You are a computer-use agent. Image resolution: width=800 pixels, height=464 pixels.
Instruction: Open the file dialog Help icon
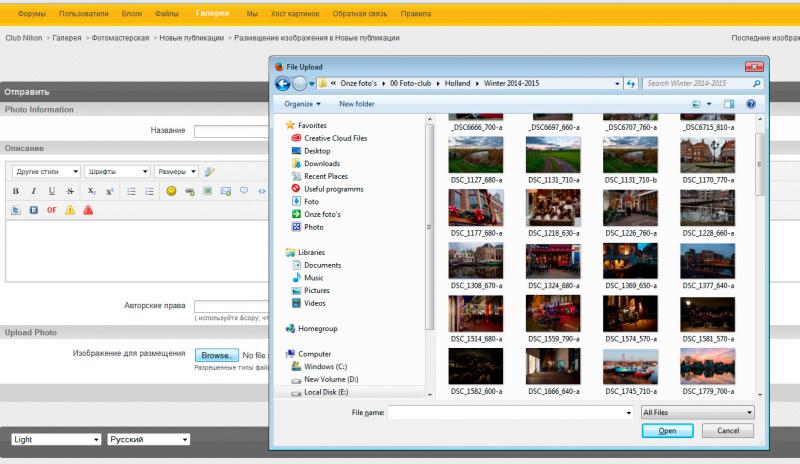[x=751, y=104]
